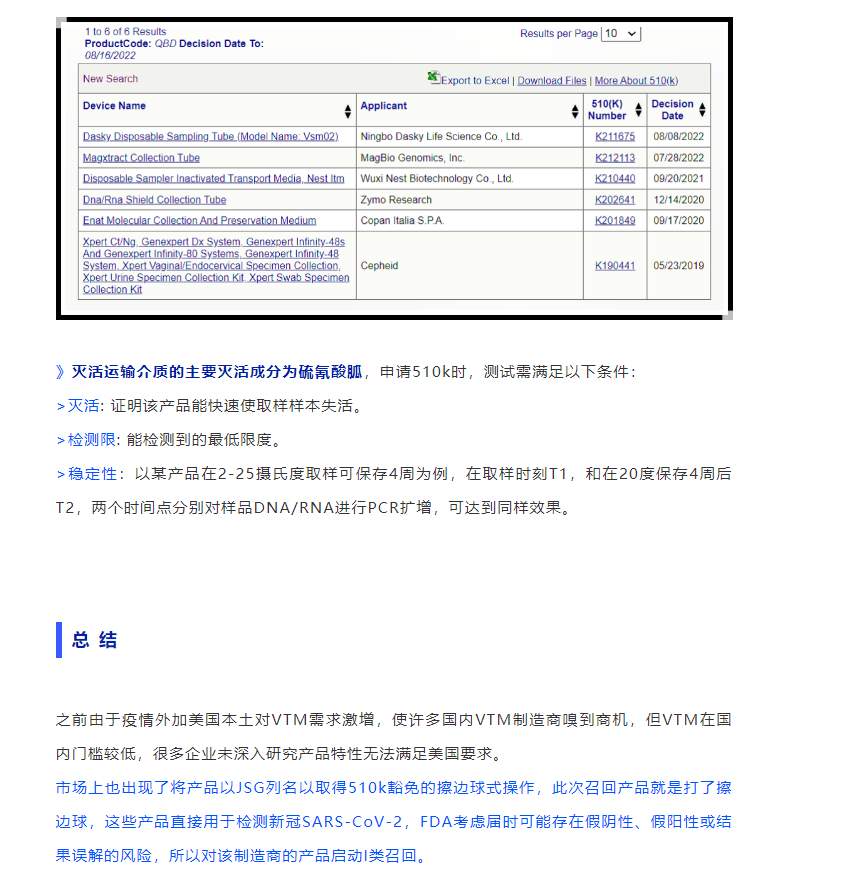This screenshot has height=896, width=849.
Task: Open 510(k) number K202641
Action: tap(615, 199)
